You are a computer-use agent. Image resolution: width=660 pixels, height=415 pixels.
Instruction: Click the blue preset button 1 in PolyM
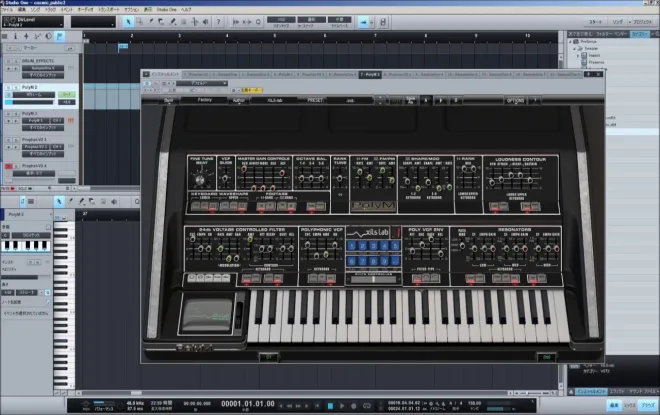pyautogui.click(x=352, y=245)
